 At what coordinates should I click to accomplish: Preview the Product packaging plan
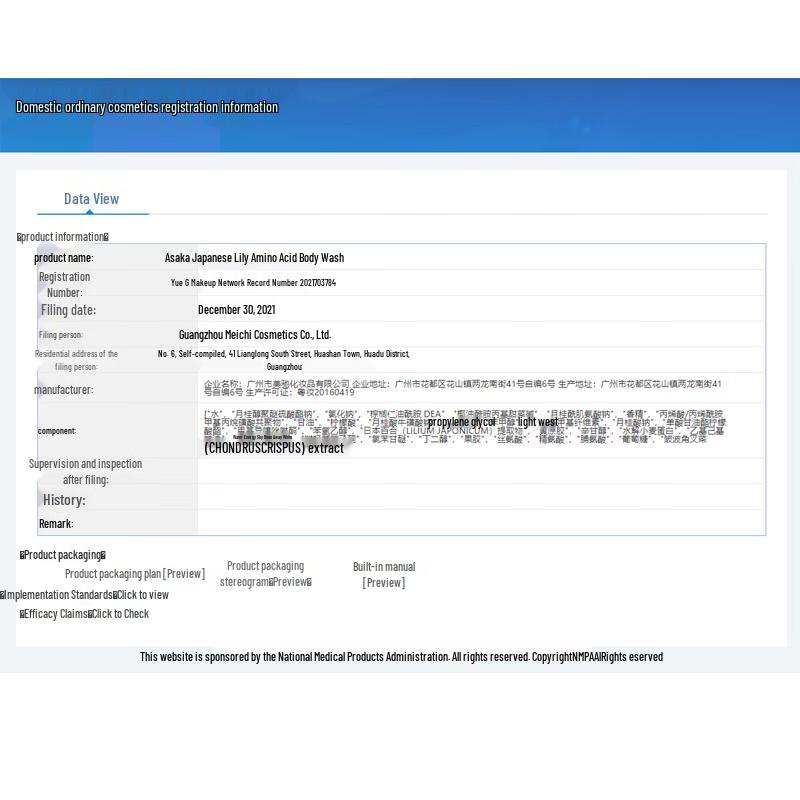coord(134,574)
